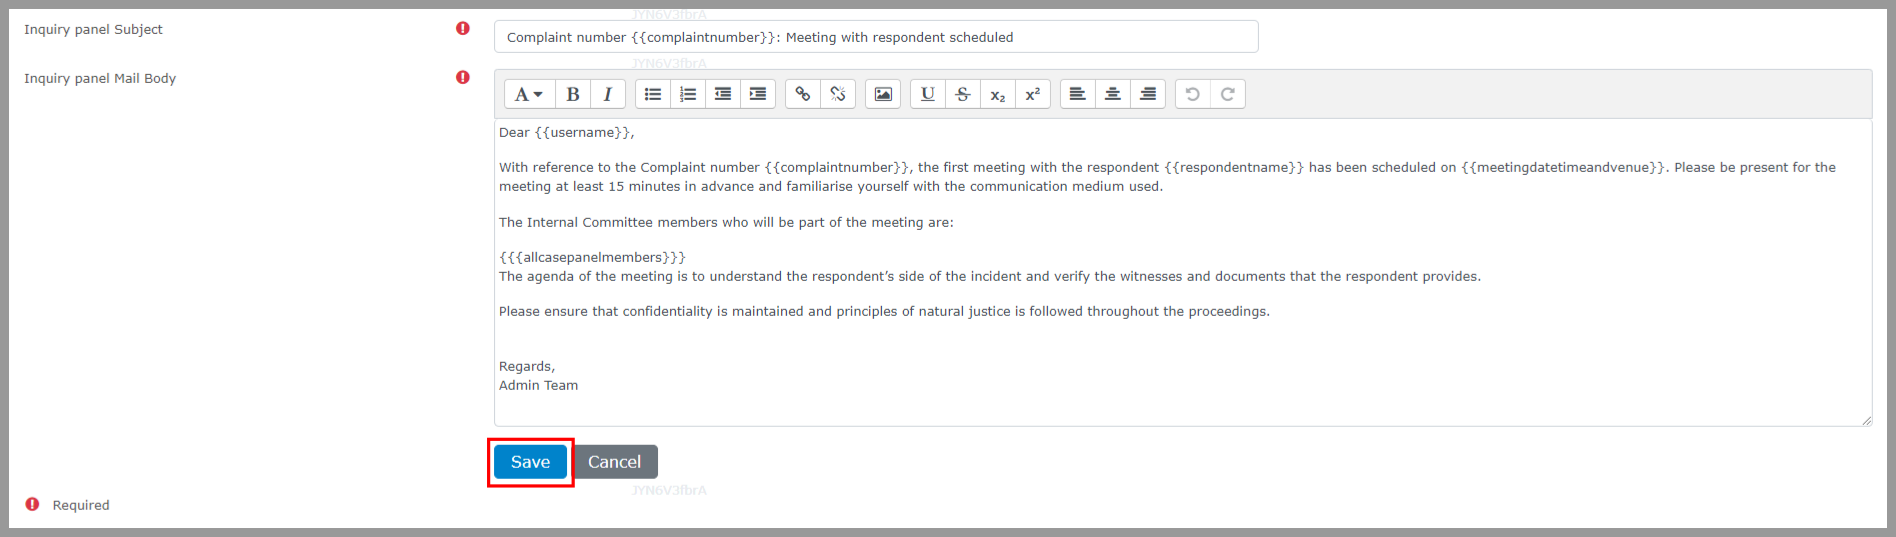Apply superscript formatting
Image resolution: width=1896 pixels, height=537 pixels.
[1033, 94]
